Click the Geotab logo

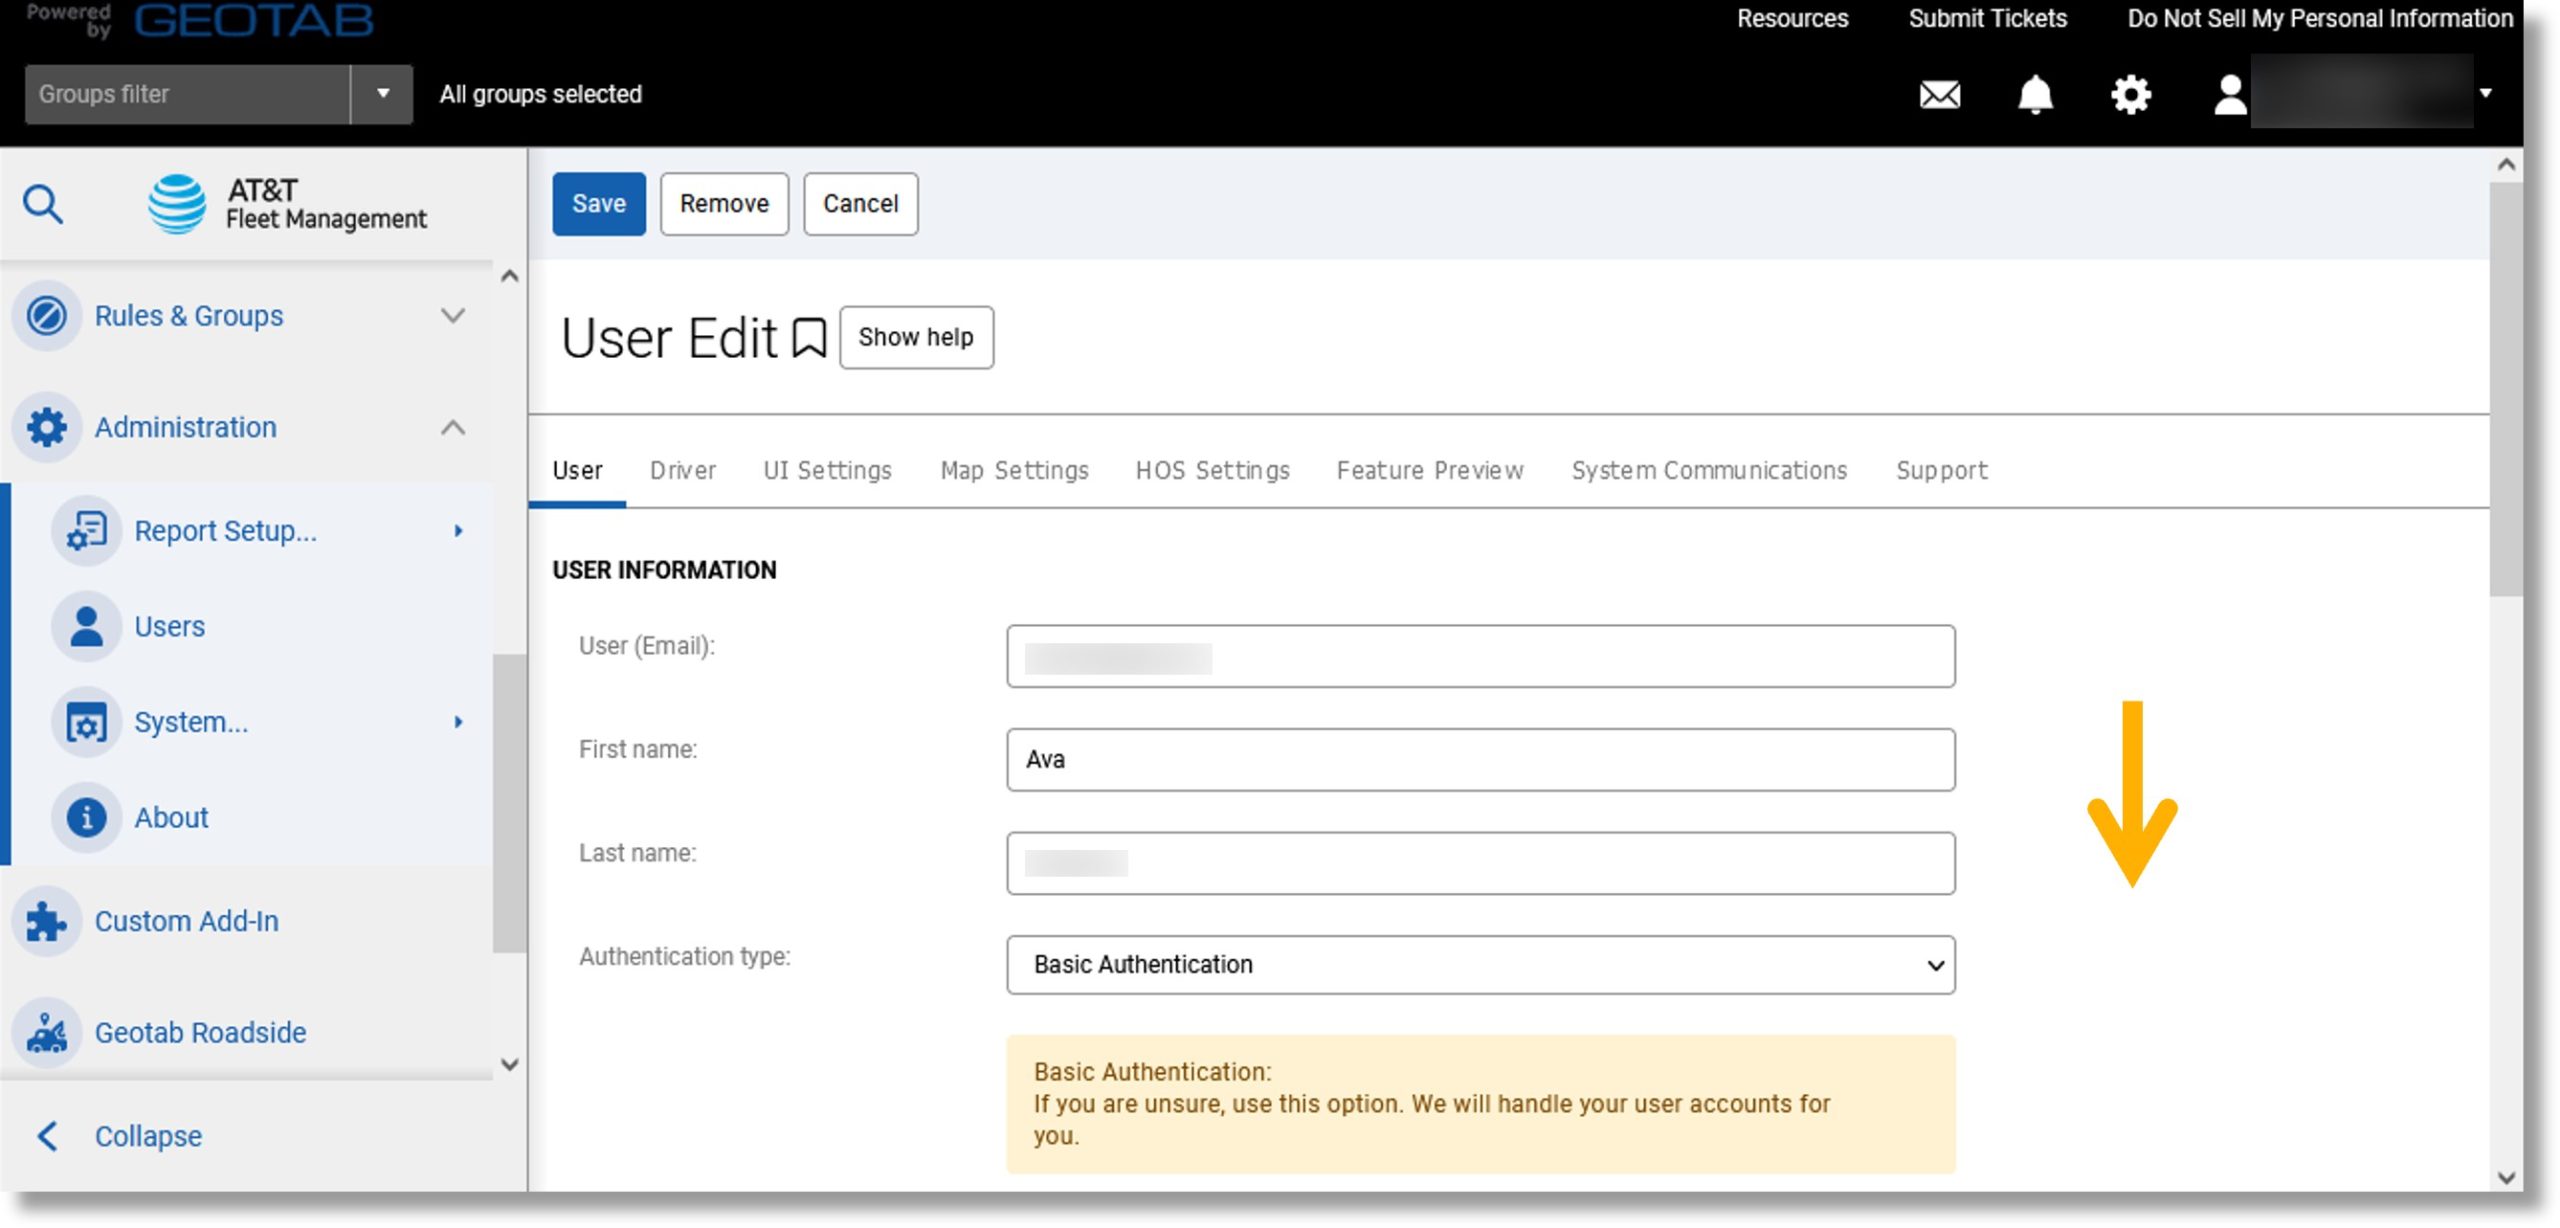point(254,20)
